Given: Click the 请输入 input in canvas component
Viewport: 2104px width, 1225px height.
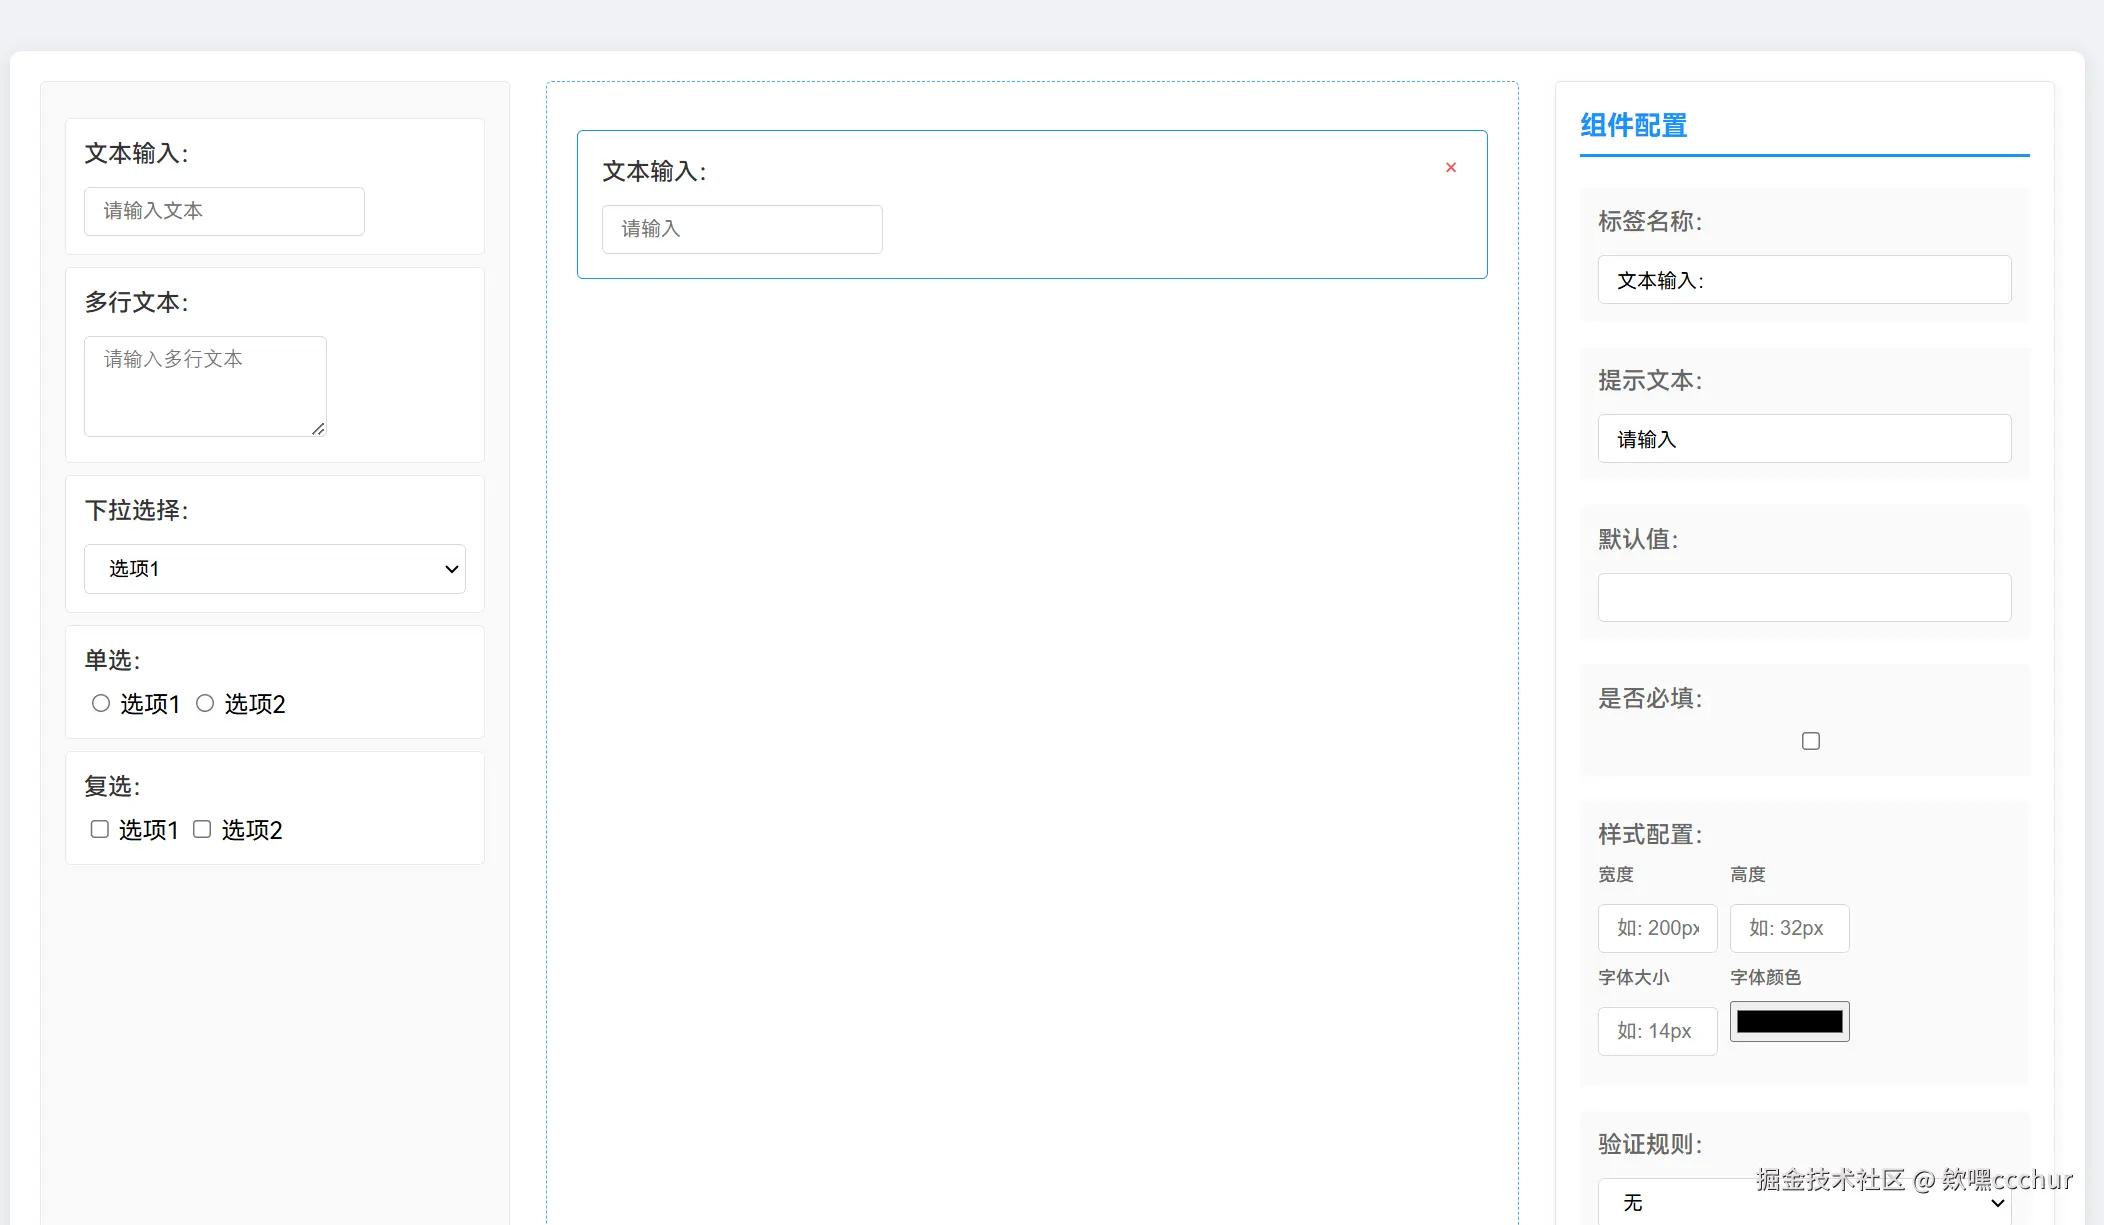Looking at the screenshot, I should click(742, 229).
